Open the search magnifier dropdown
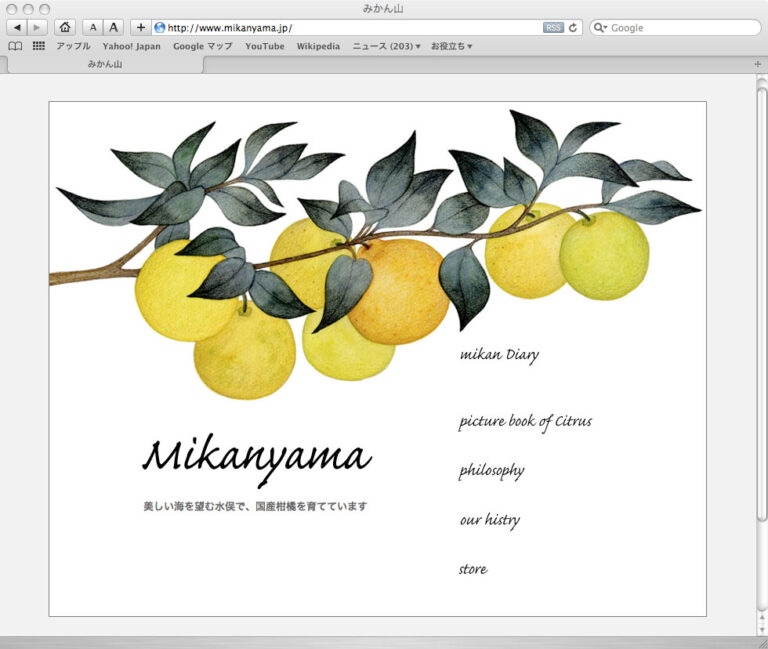The width and height of the screenshot is (768, 649). 600,27
